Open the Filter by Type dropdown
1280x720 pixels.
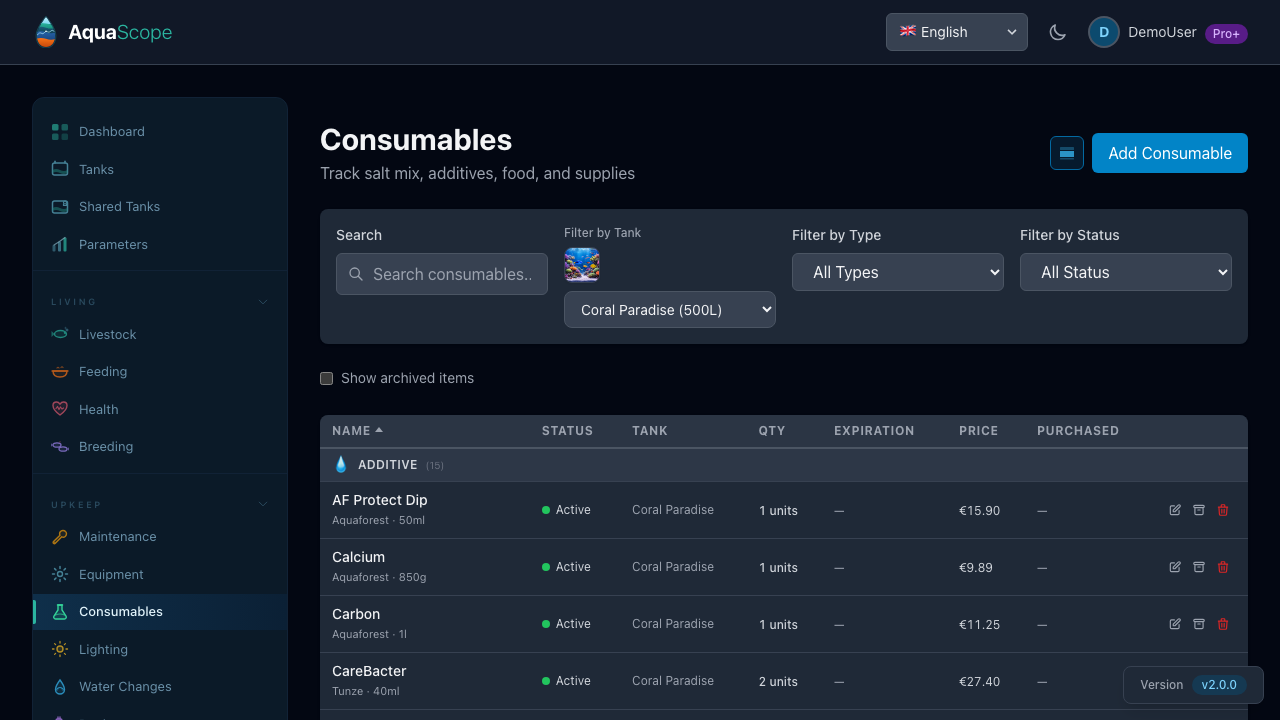pos(897,271)
